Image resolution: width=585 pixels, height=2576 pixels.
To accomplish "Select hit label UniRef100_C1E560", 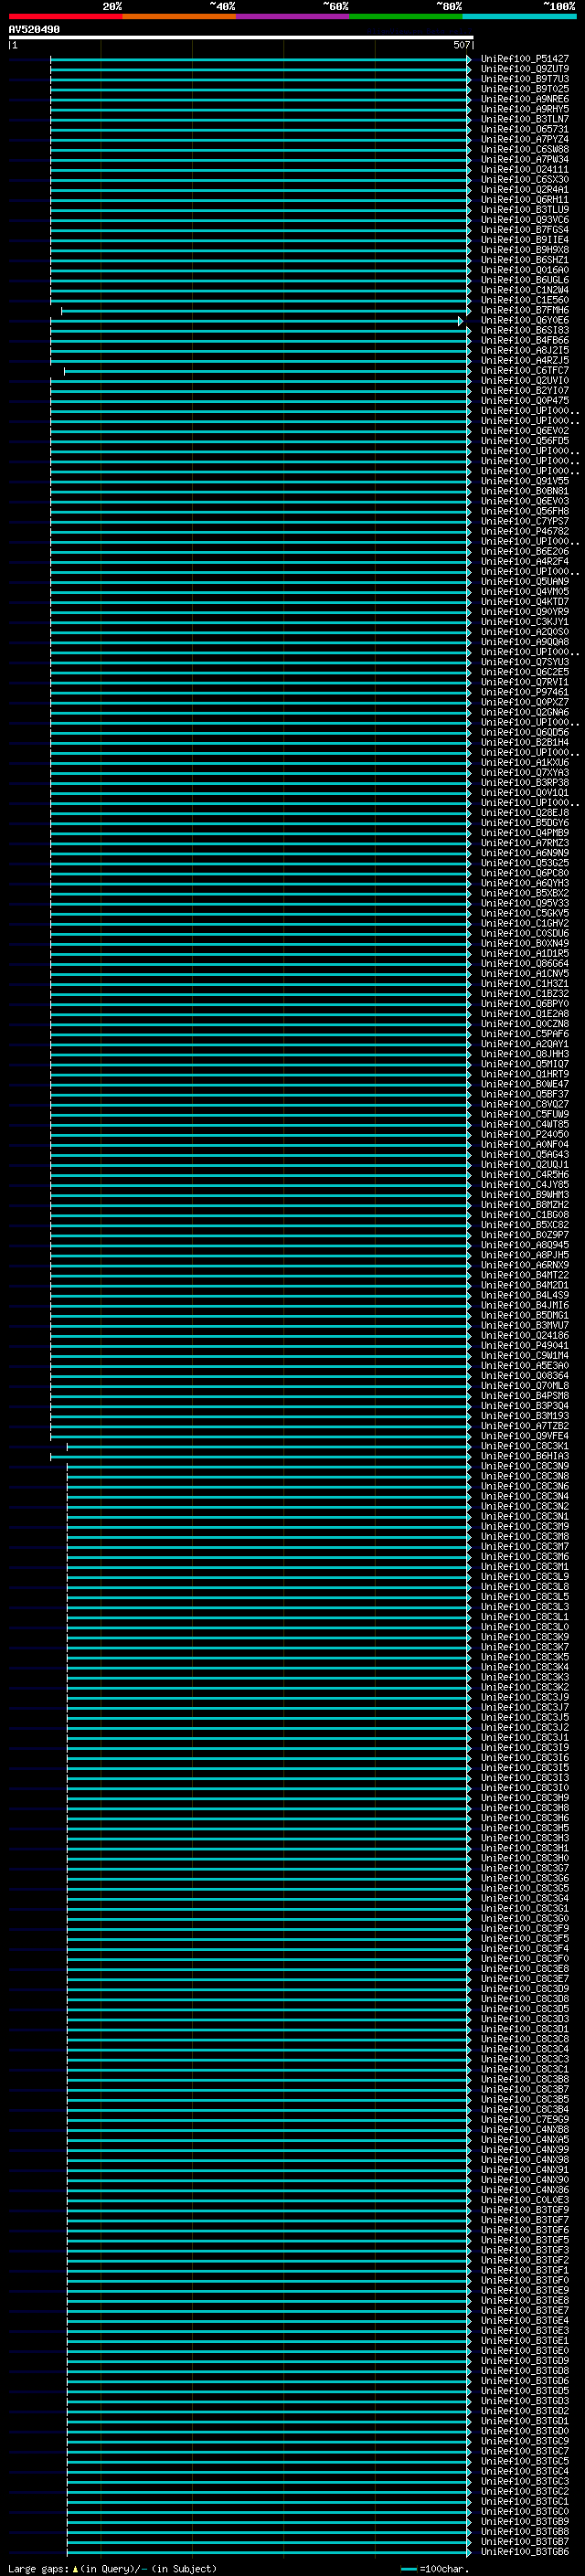I will (x=525, y=300).
